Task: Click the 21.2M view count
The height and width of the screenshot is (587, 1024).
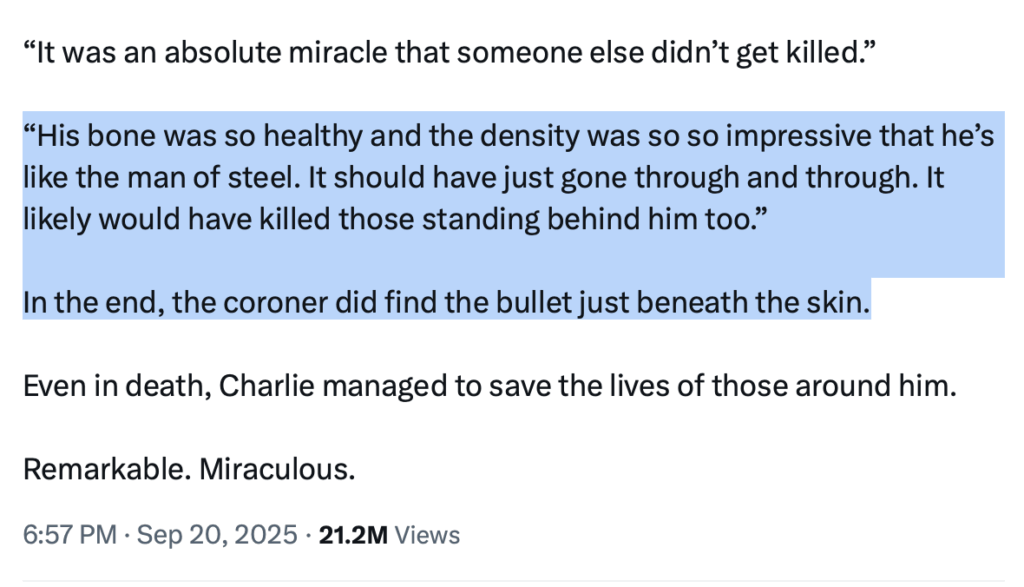Action: pyautogui.click(x=353, y=535)
